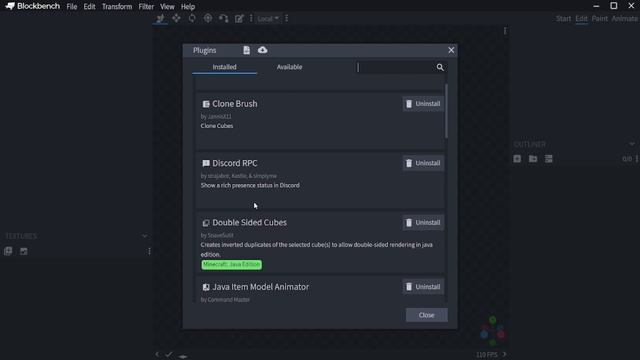Add group folder icon in Outliner

[533, 159]
